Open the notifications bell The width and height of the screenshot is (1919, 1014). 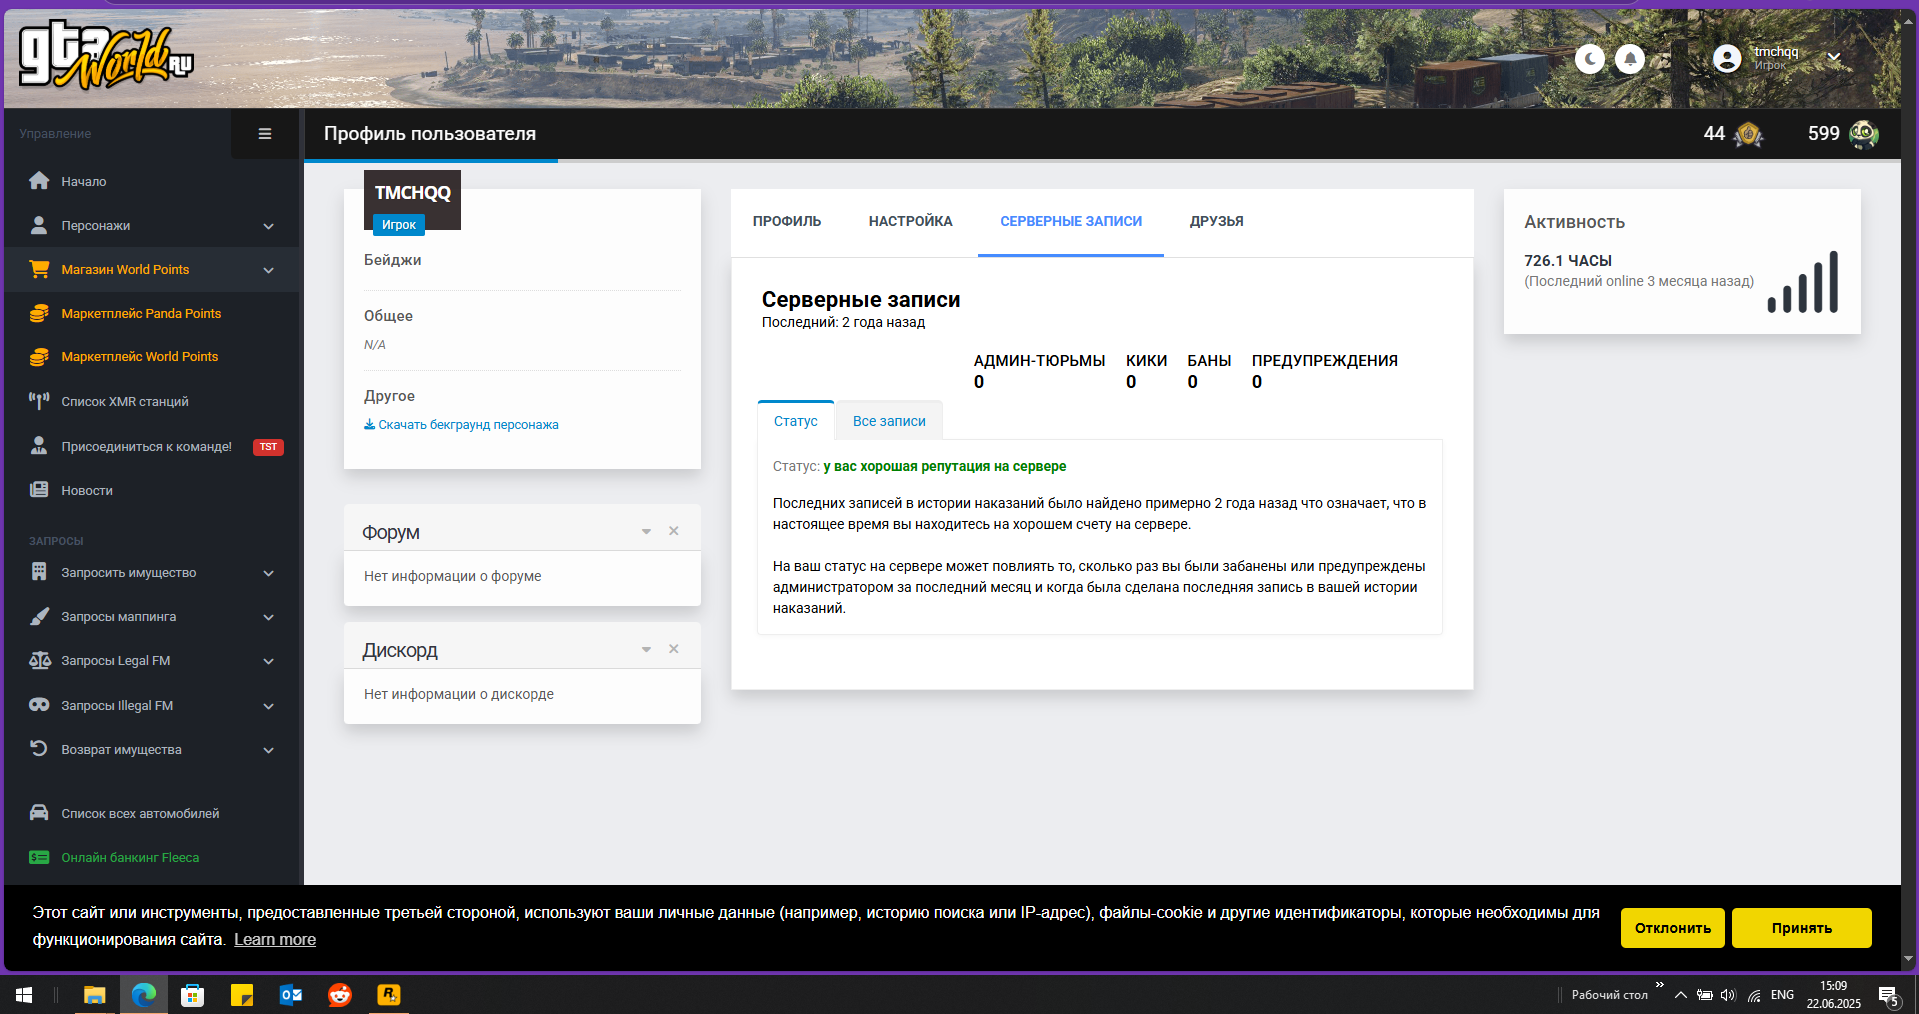(1630, 59)
